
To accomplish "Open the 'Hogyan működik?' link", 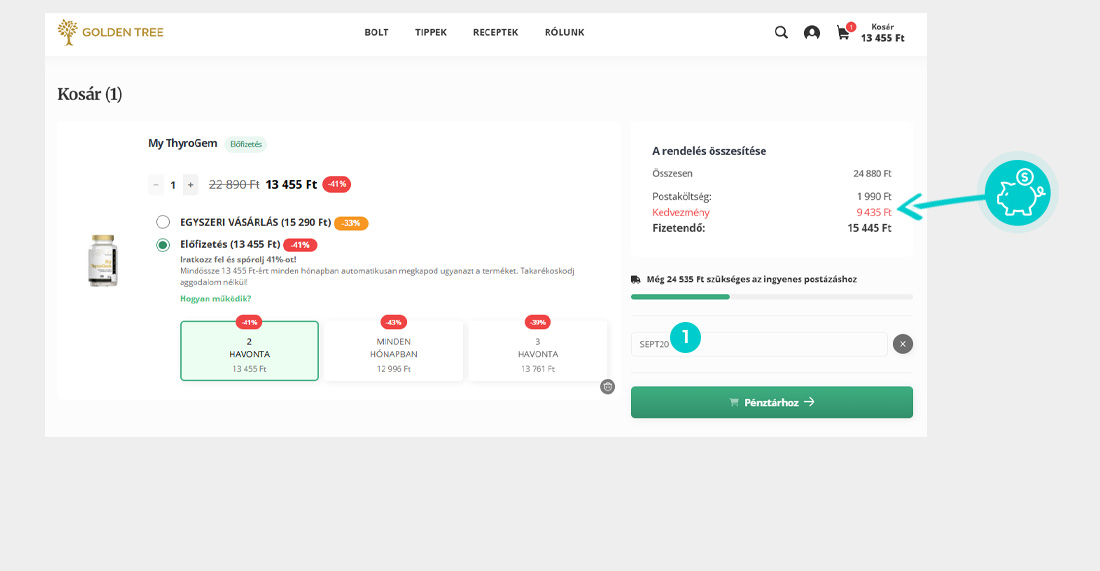I will pyautogui.click(x=216, y=299).
